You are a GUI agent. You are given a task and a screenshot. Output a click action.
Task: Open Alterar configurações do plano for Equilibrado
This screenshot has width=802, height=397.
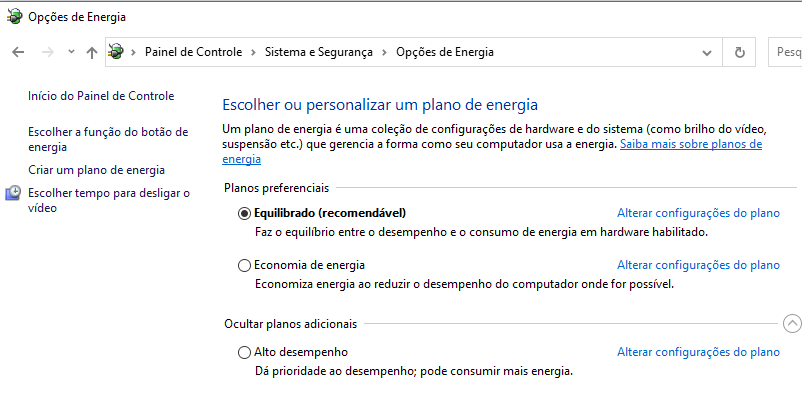698,213
